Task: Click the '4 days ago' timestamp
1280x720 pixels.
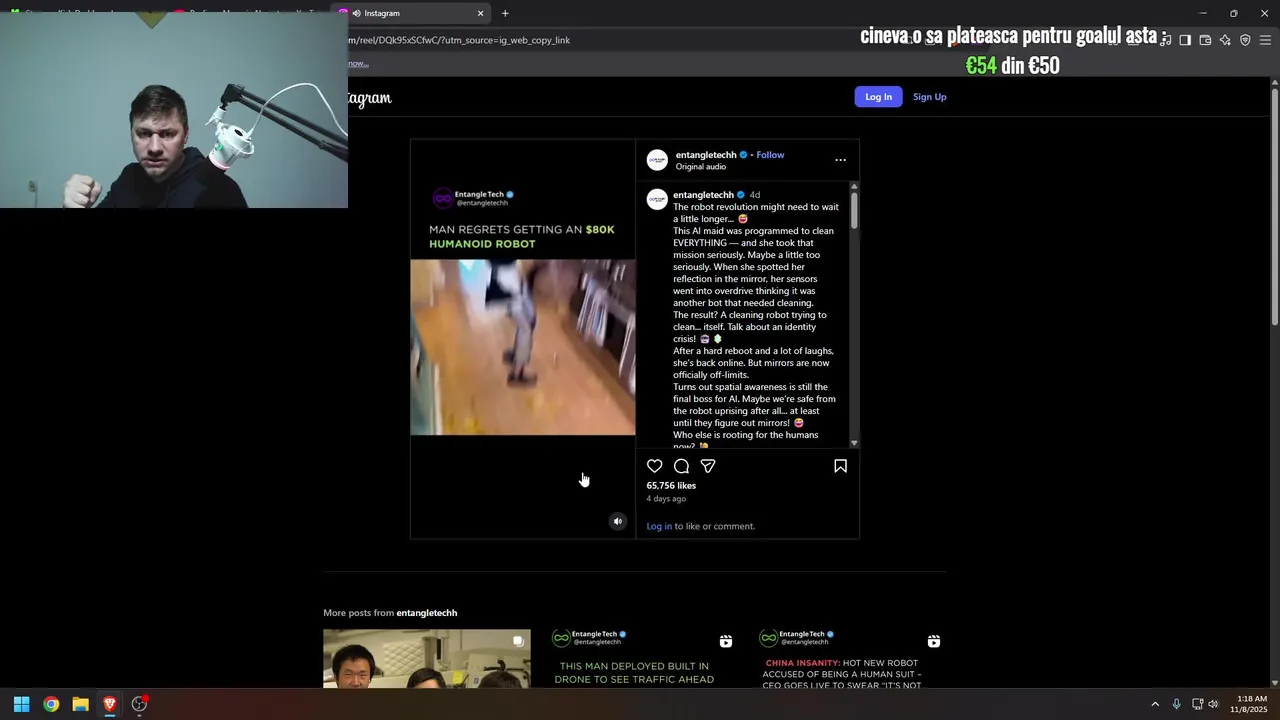Action: click(666, 499)
